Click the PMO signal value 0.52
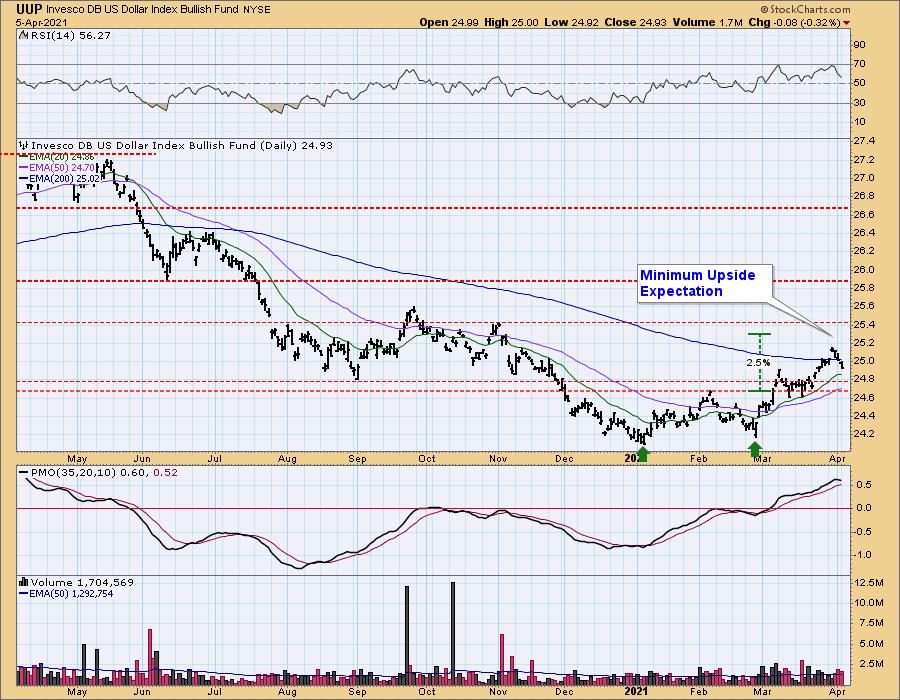 coord(165,472)
